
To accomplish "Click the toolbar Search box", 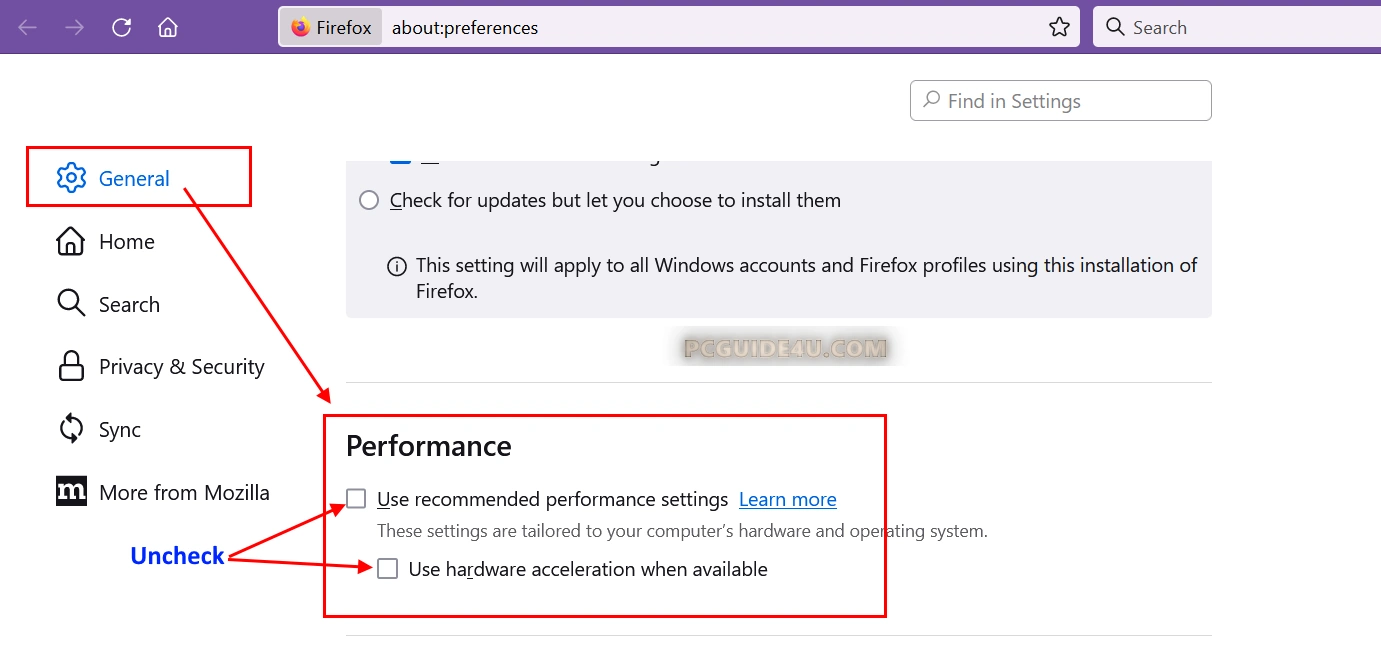I will (x=1240, y=27).
